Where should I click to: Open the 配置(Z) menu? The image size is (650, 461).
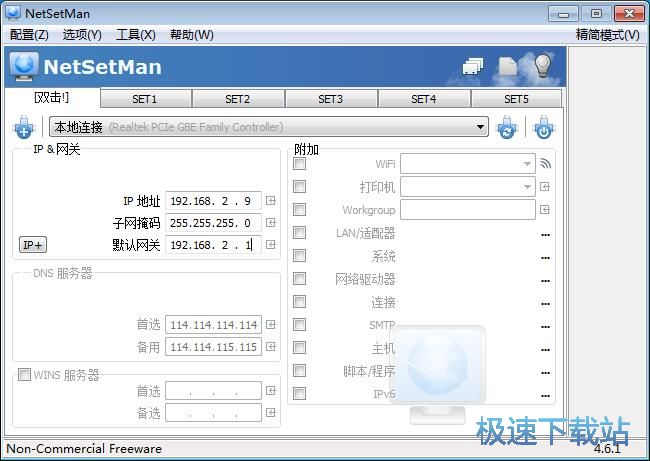29,35
